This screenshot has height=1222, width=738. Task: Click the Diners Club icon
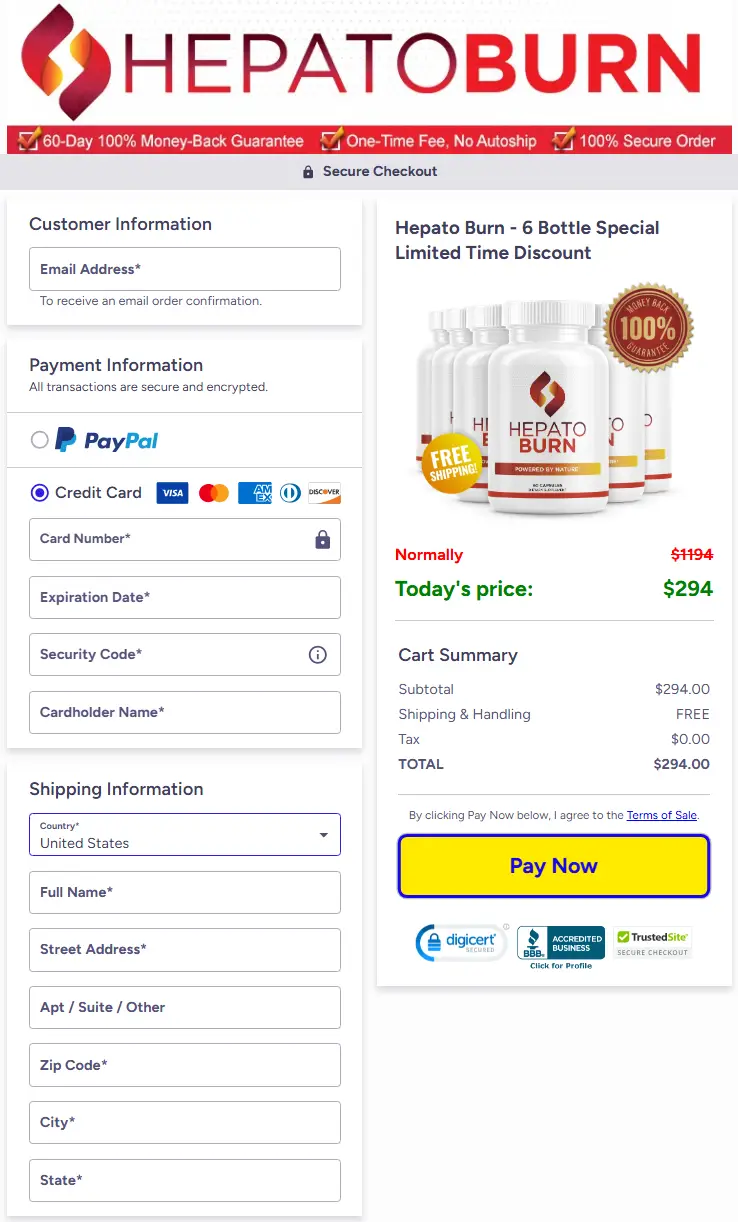pos(289,493)
